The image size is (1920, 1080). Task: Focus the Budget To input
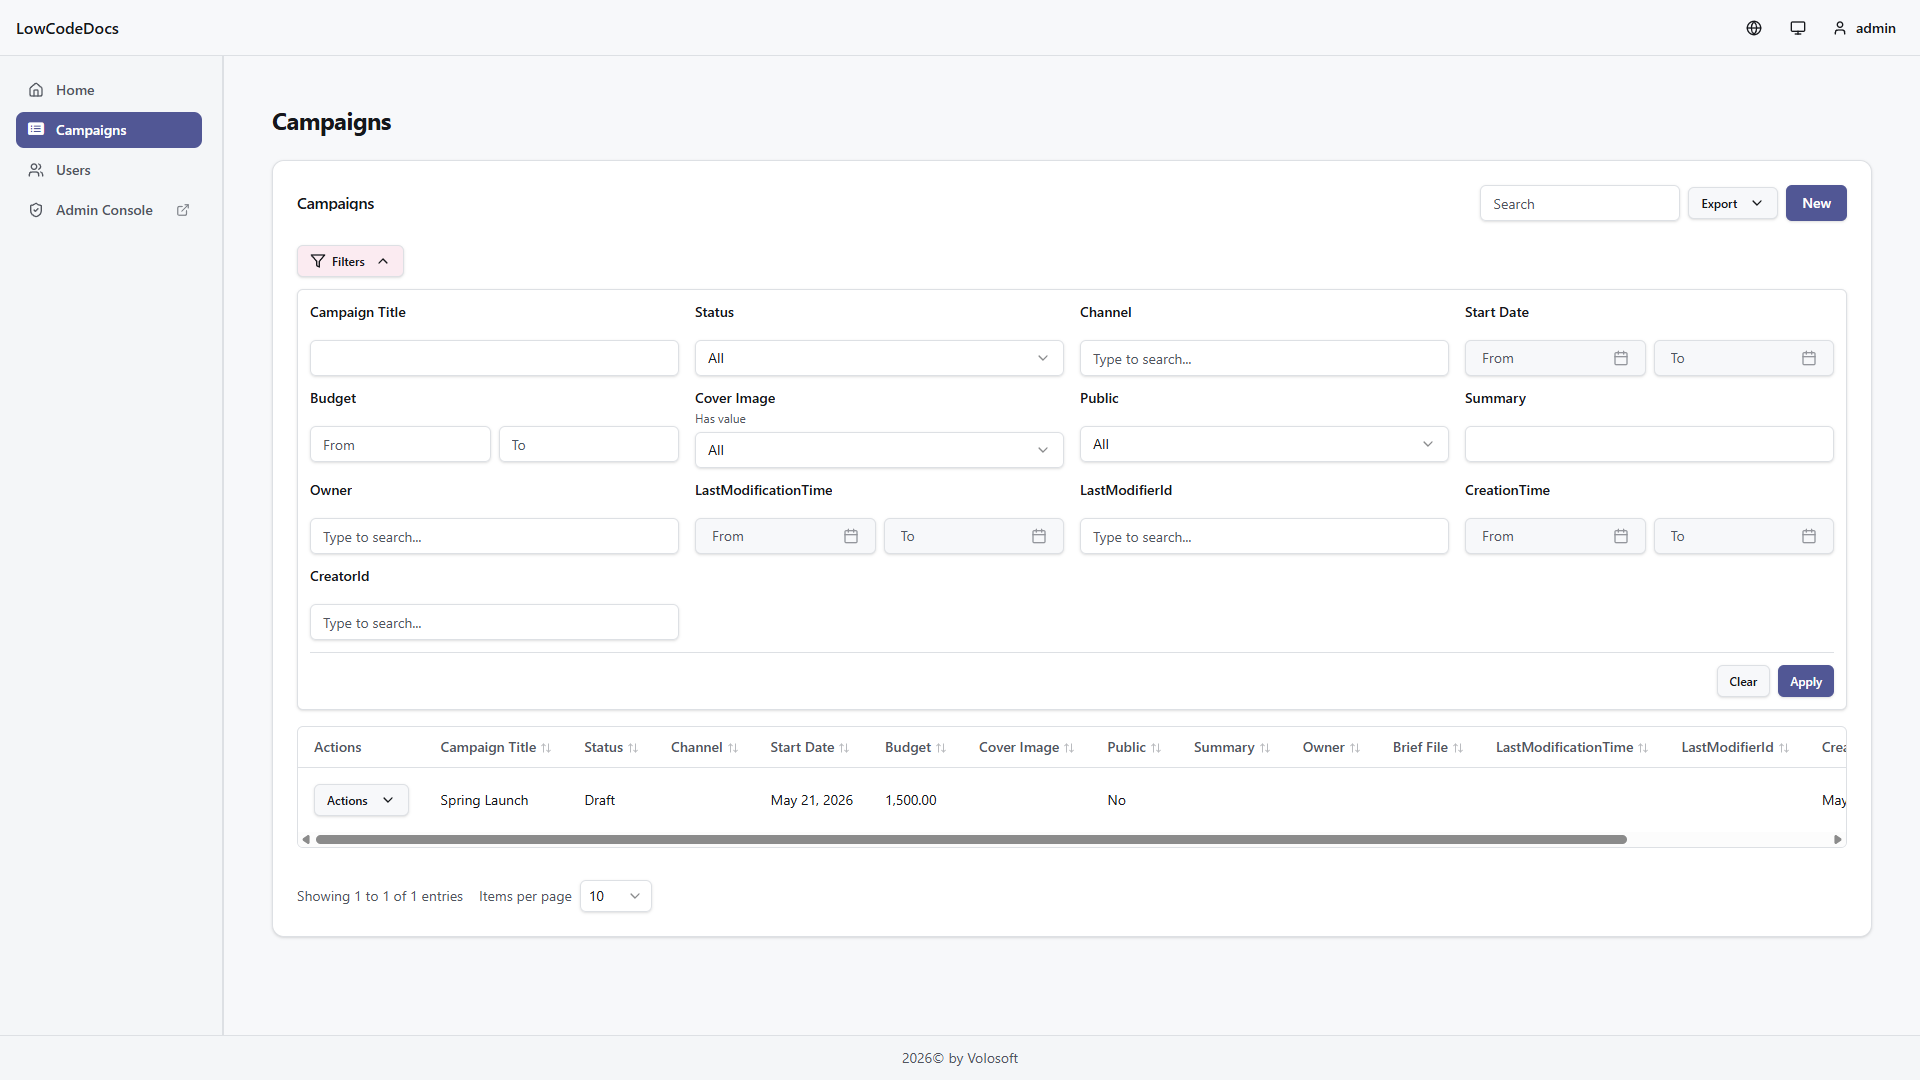click(589, 444)
